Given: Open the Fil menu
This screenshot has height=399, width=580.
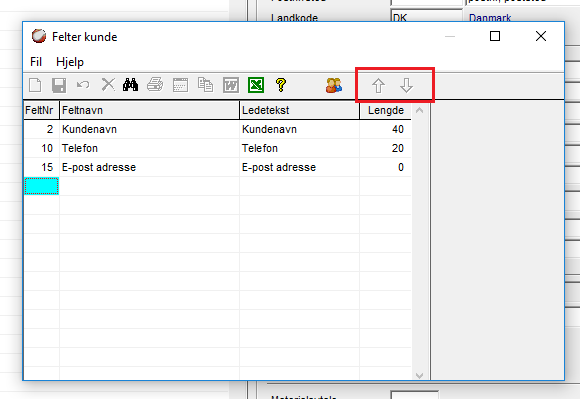Looking at the screenshot, I should pos(36,62).
